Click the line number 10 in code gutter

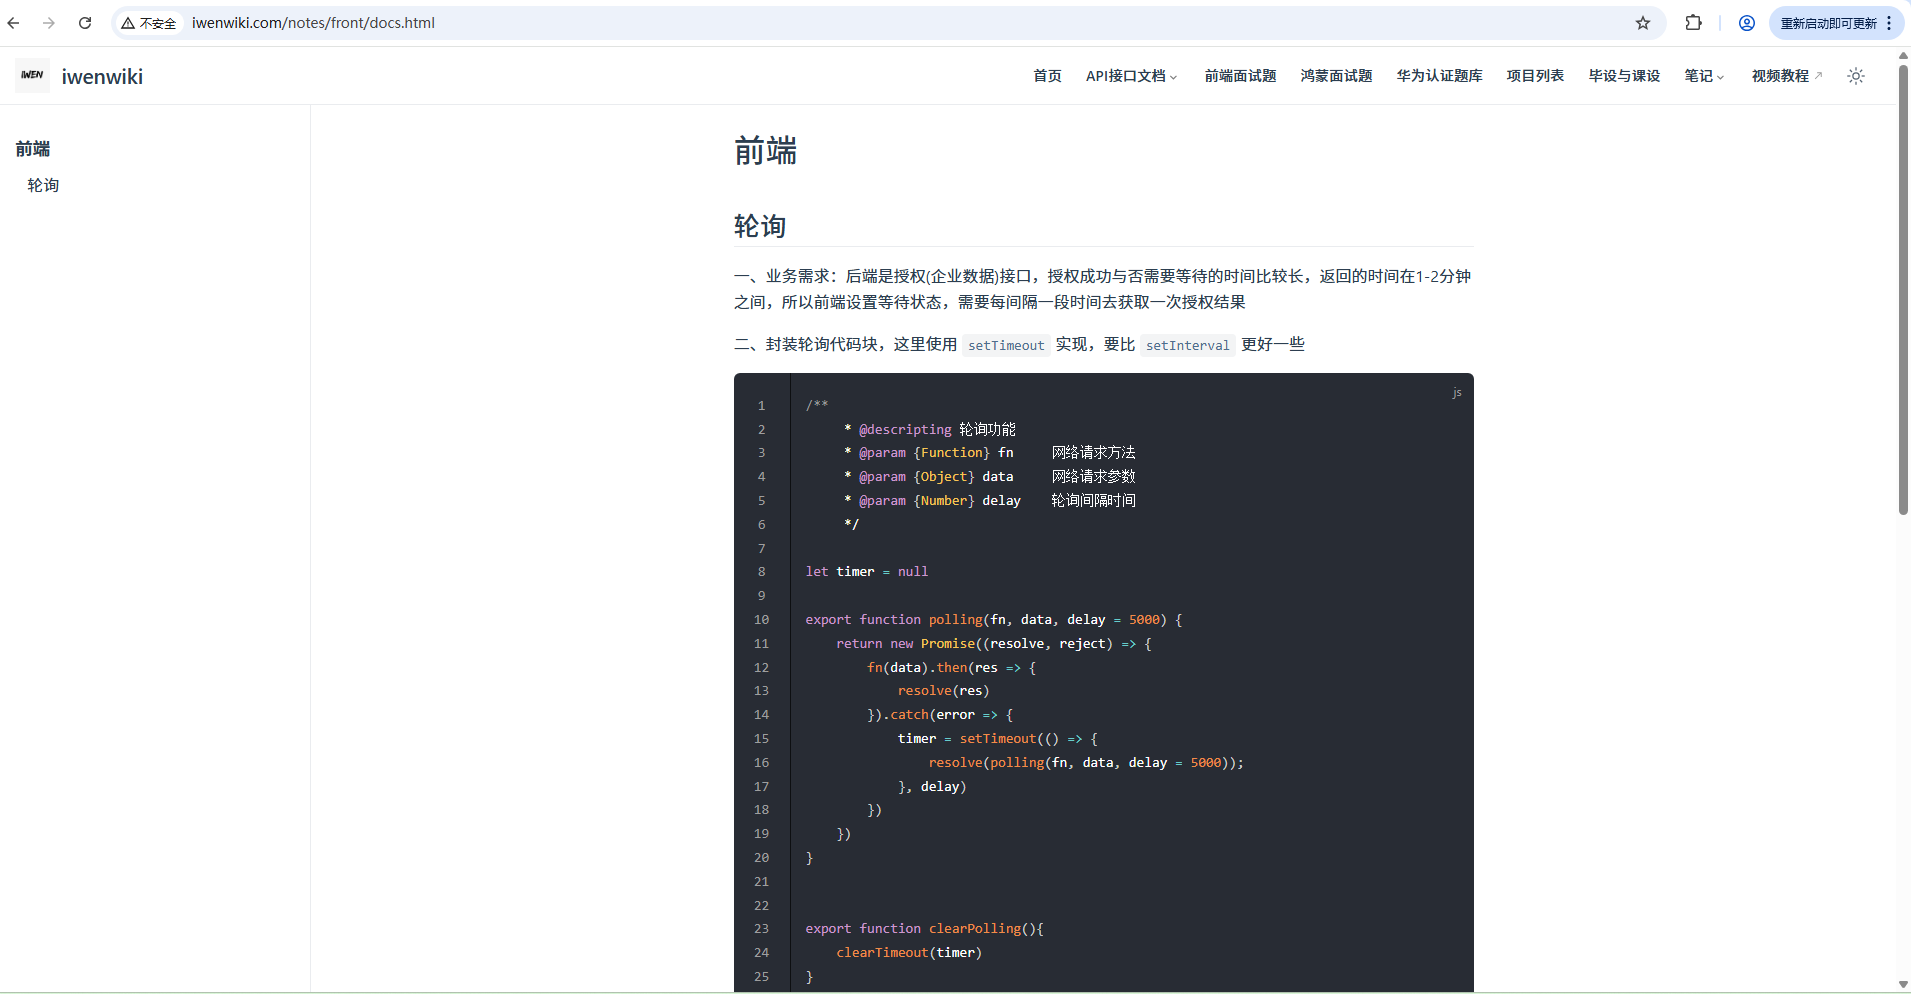pyautogui.click(x=762, y=620)
